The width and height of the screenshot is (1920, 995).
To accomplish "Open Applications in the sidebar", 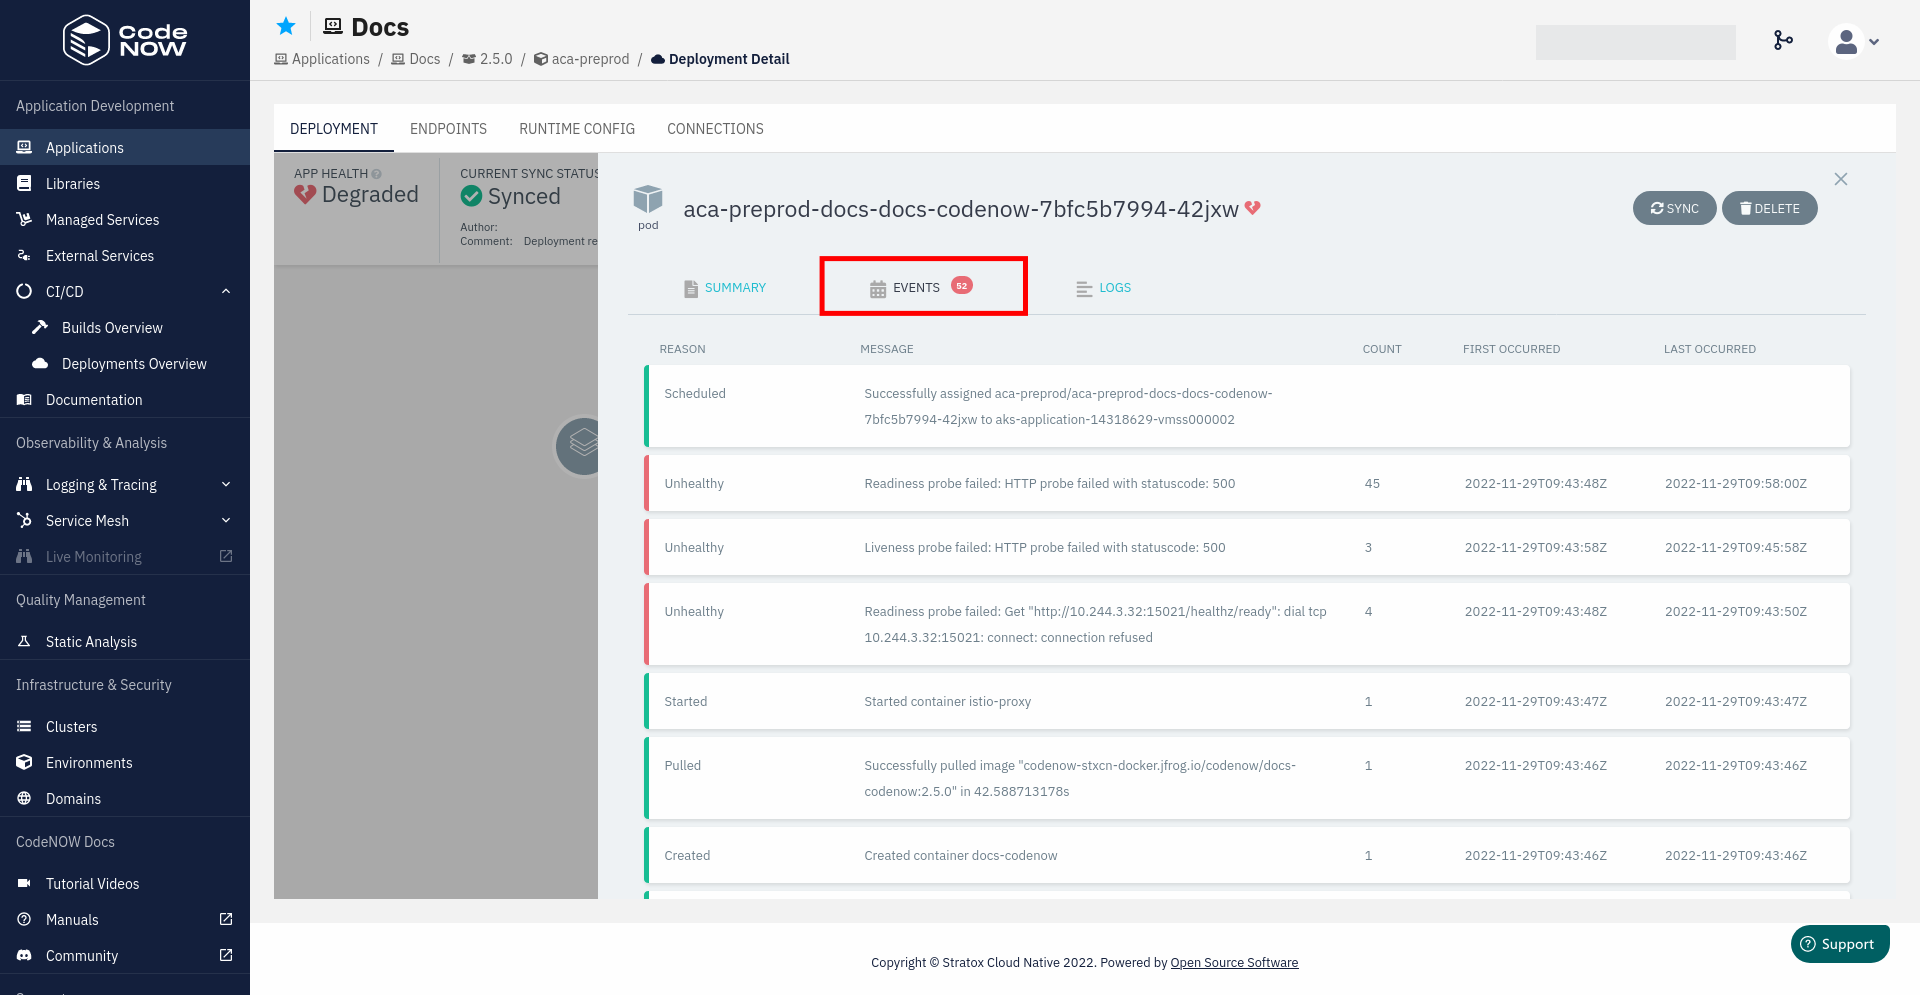I will click(125, 147).
